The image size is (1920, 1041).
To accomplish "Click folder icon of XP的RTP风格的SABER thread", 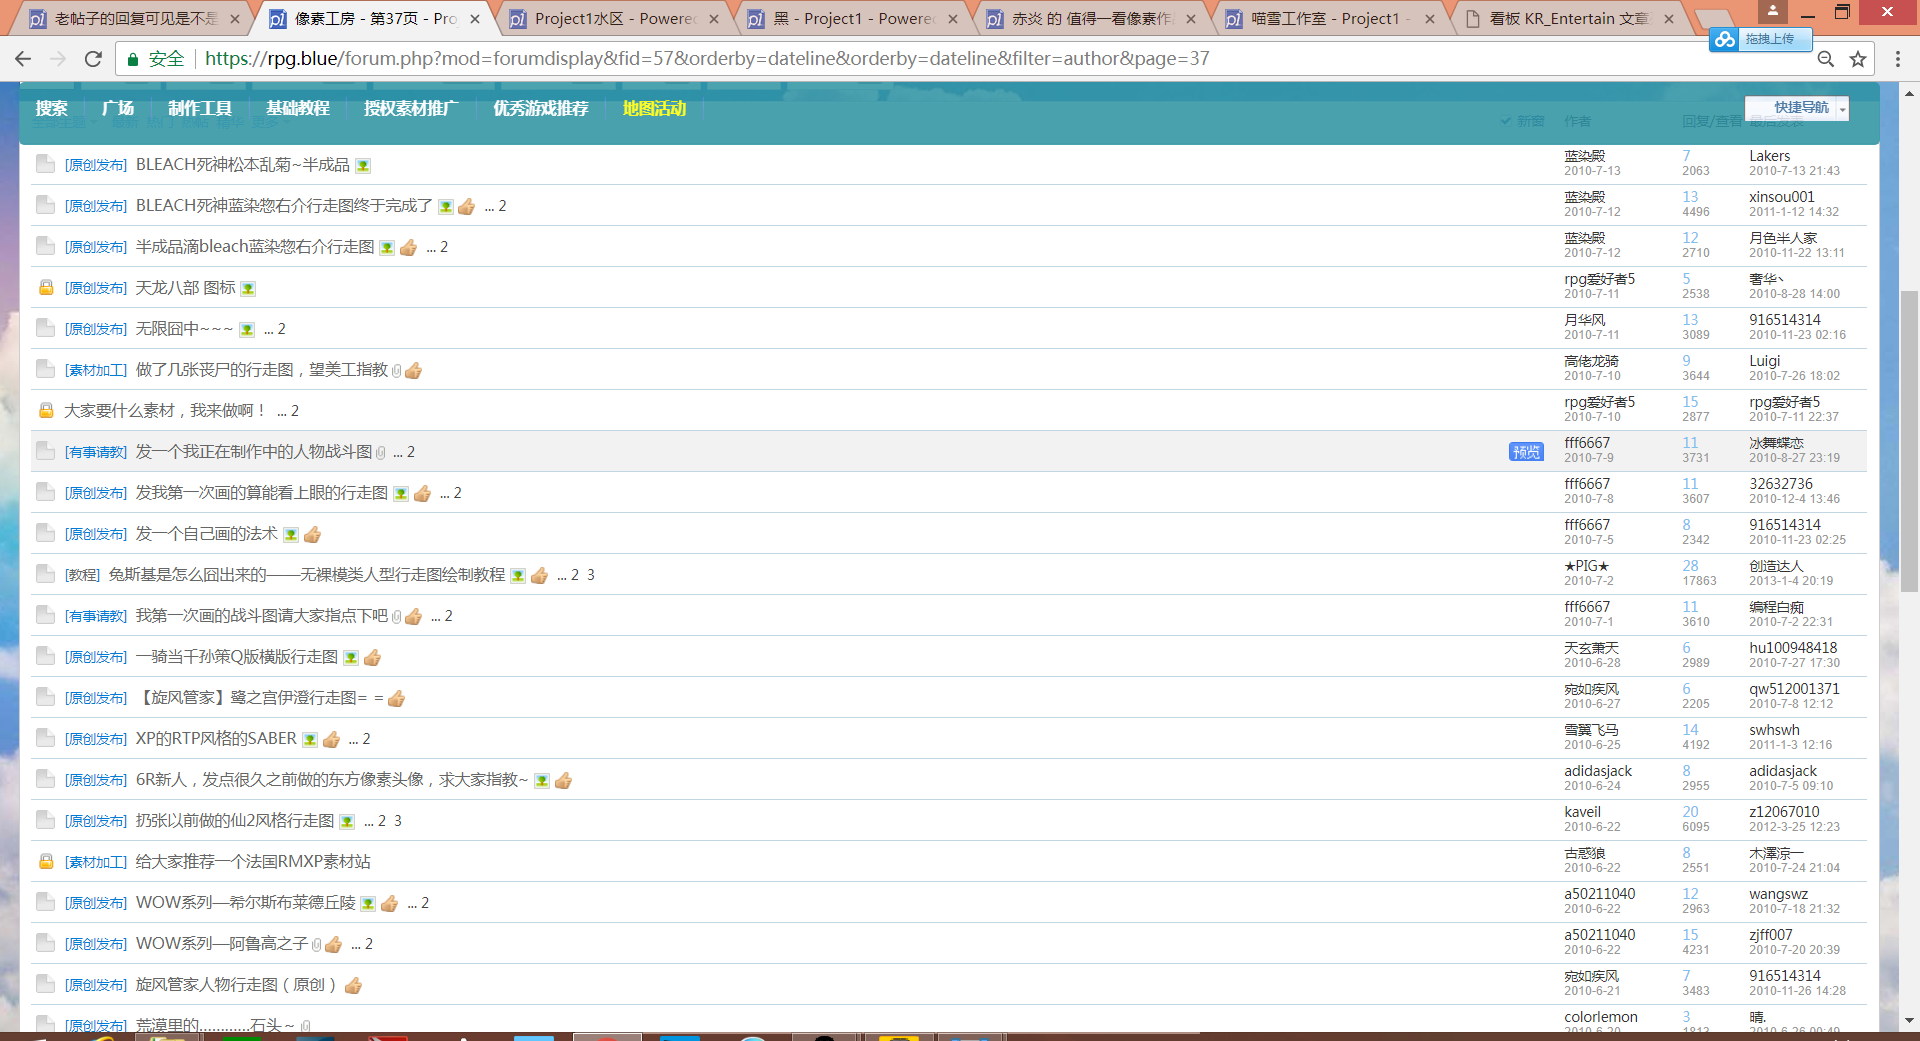I will click(45, 738).
